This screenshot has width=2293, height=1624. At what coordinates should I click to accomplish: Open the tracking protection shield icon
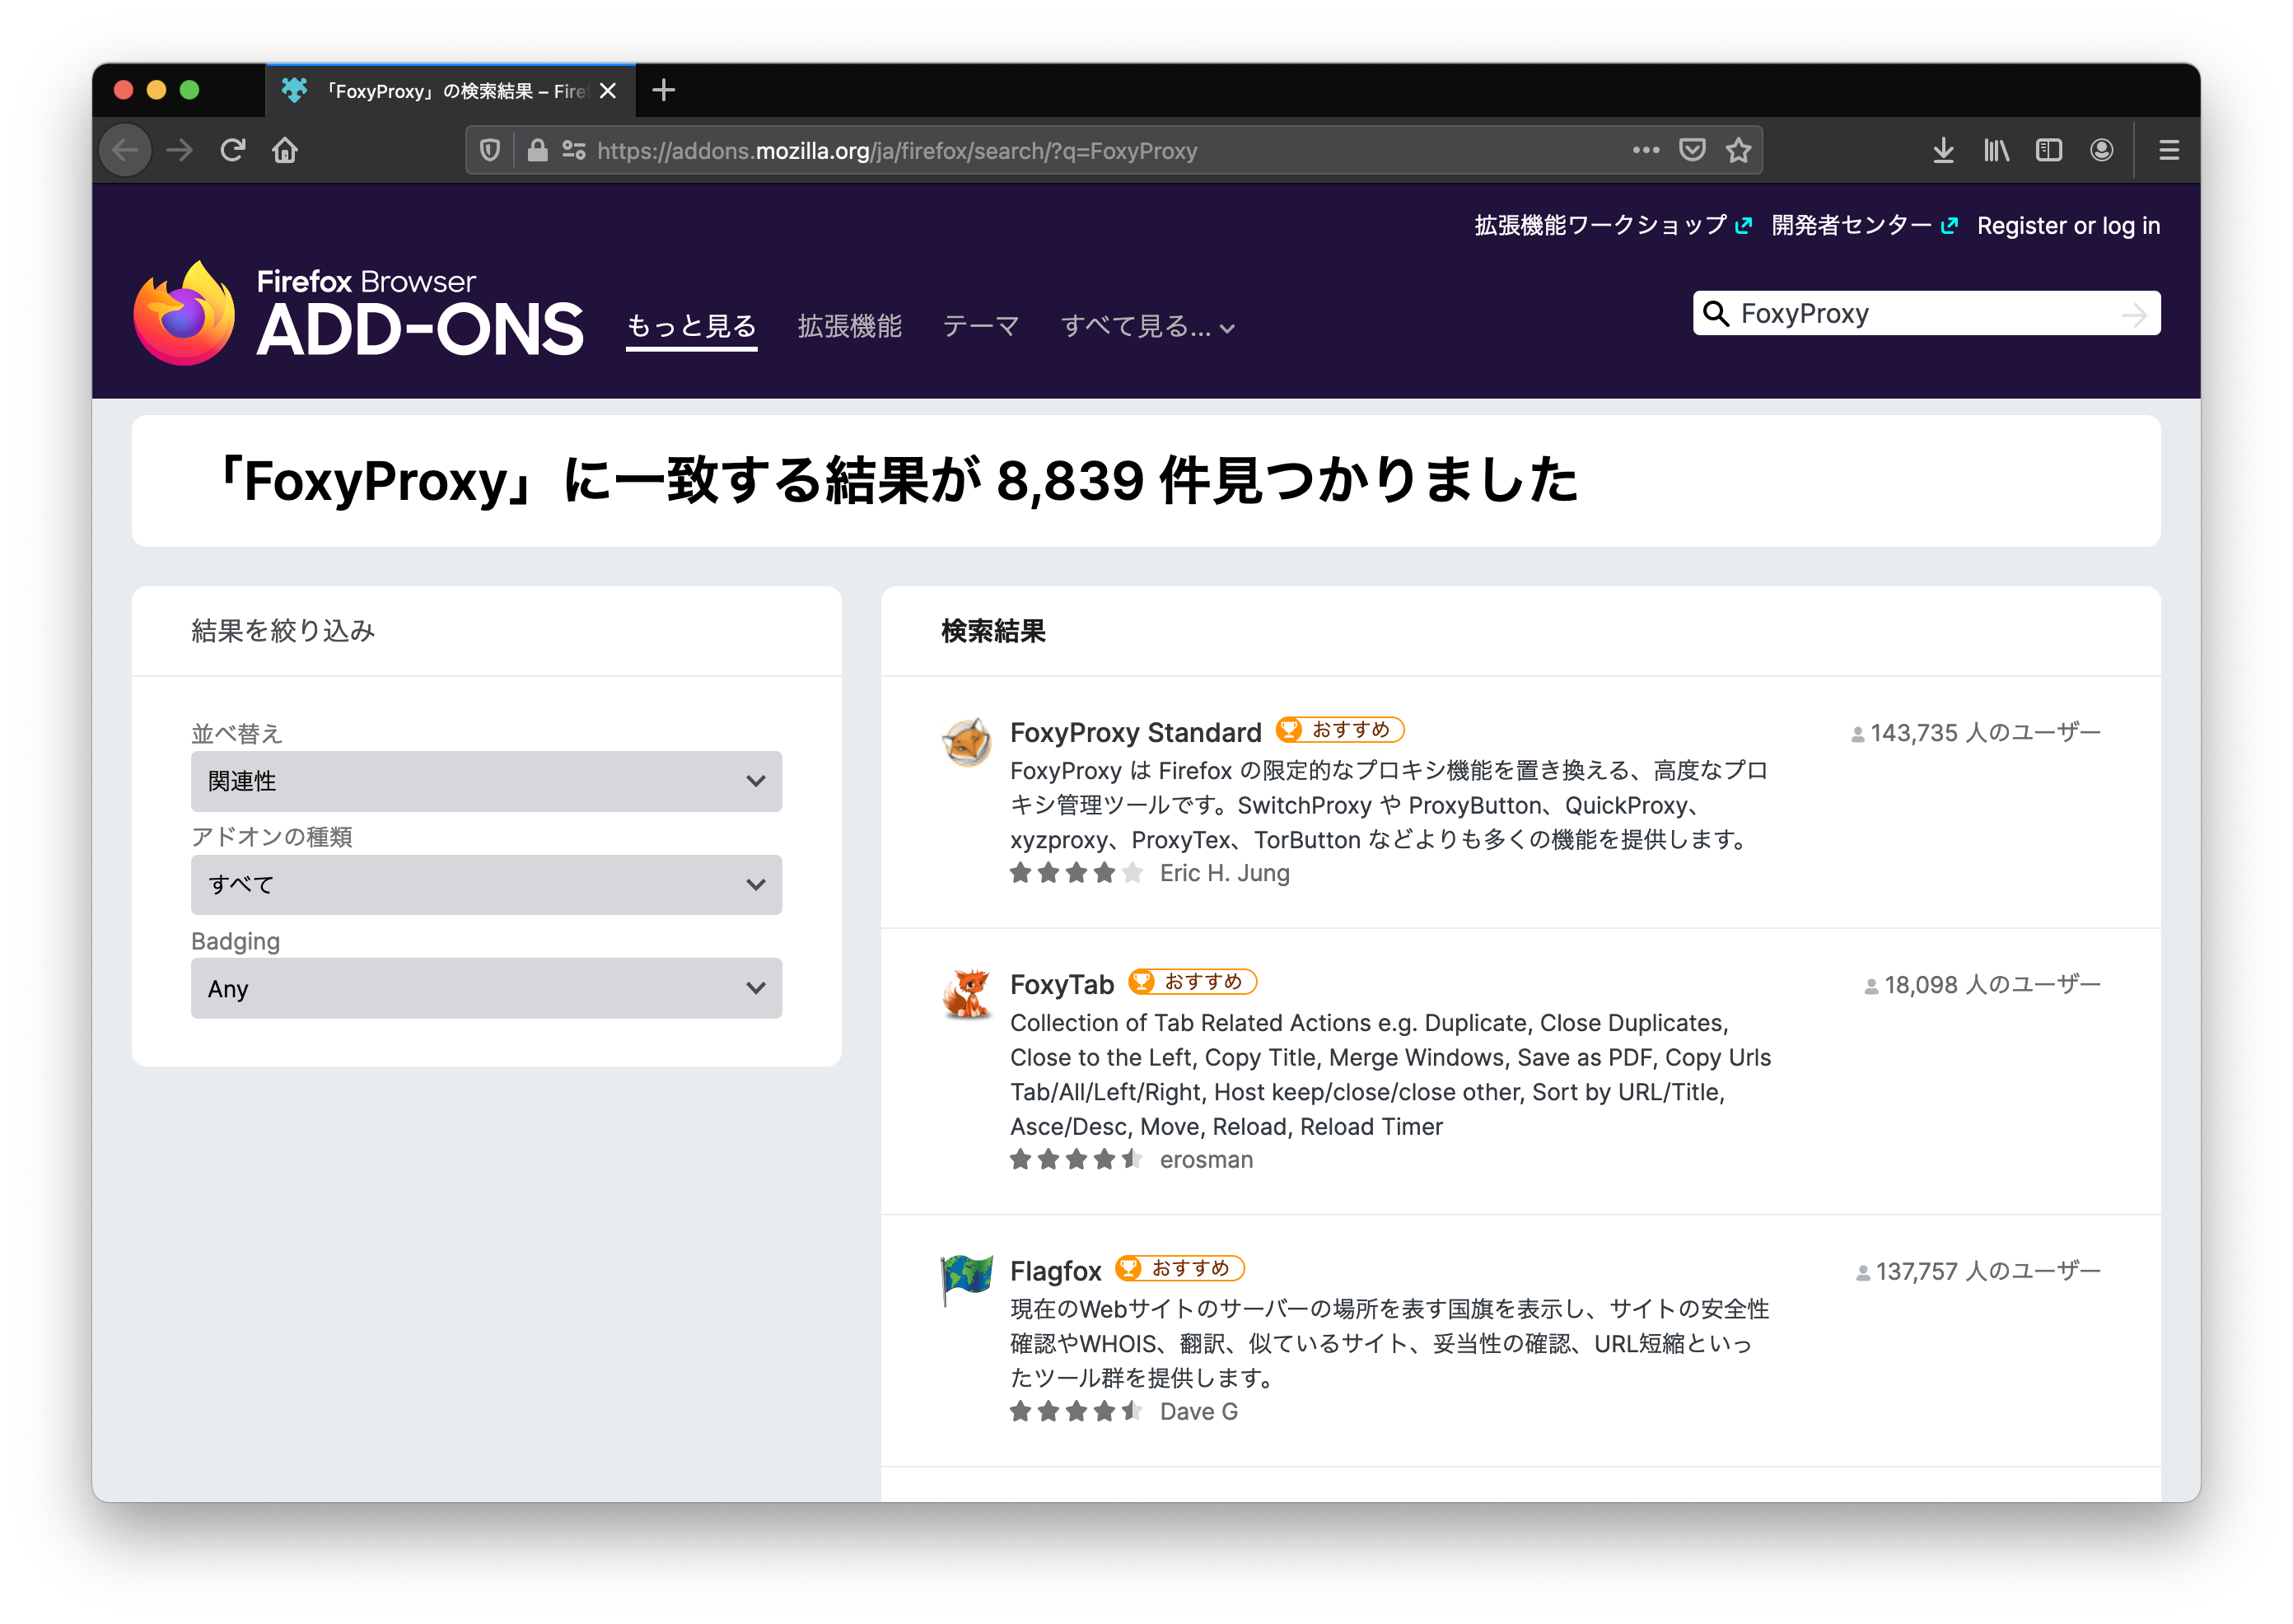pyautogui.click(x=490, y=151)
